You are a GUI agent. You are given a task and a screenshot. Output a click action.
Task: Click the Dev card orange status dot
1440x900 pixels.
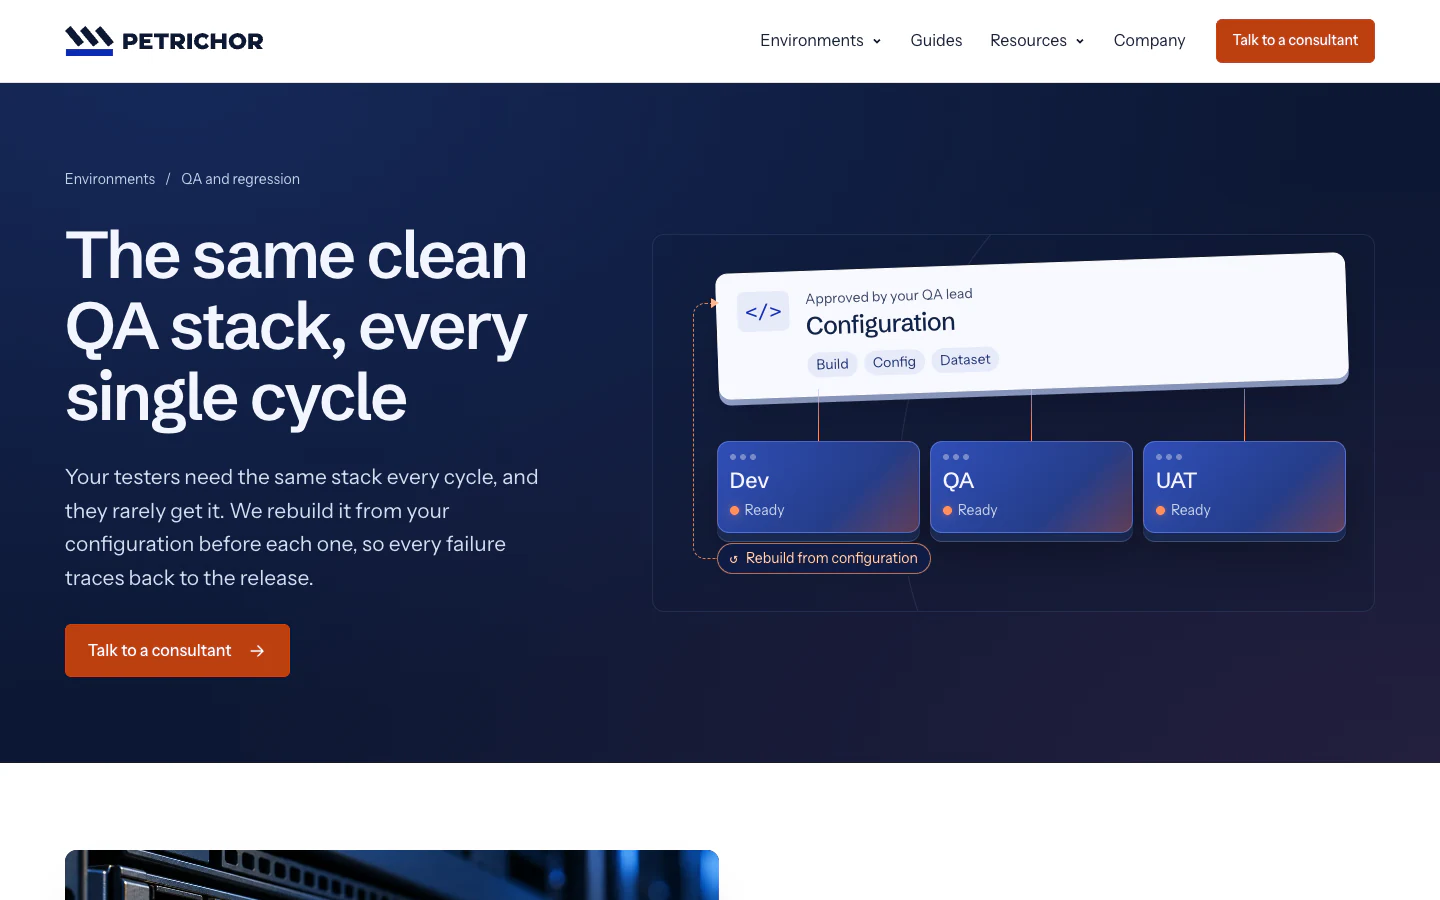[734, 511]
